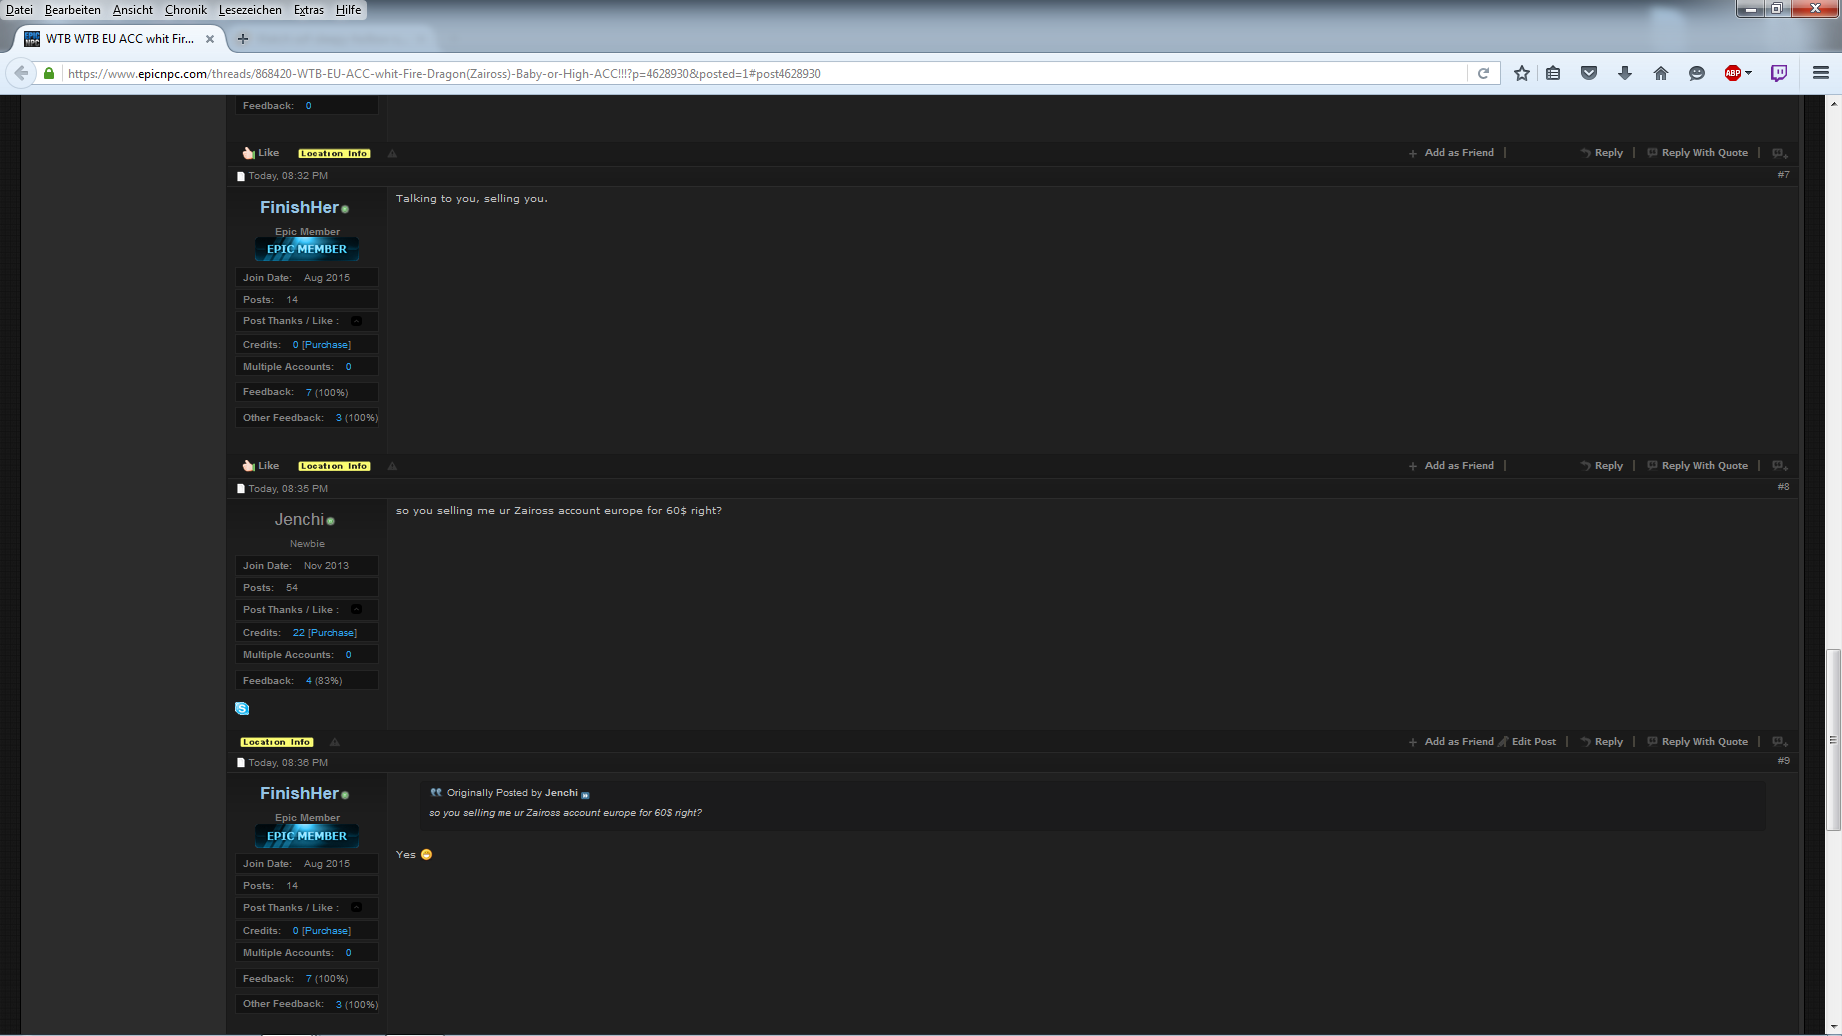The image size is (1842, 1036).
Task: Expand the Adblock Plus dropdown arrow
Action: 1748,73
